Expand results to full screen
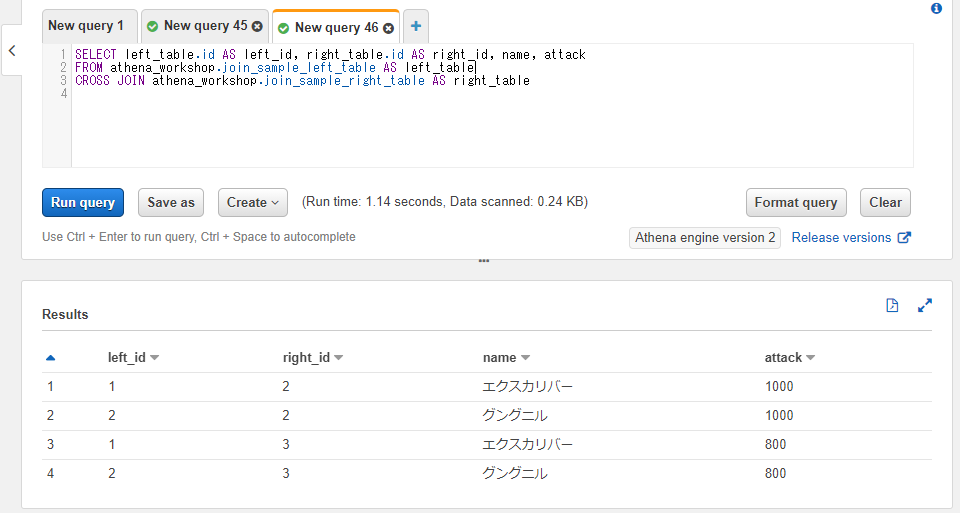The width and height of the screenshot is (960, 513). [924, 305]
